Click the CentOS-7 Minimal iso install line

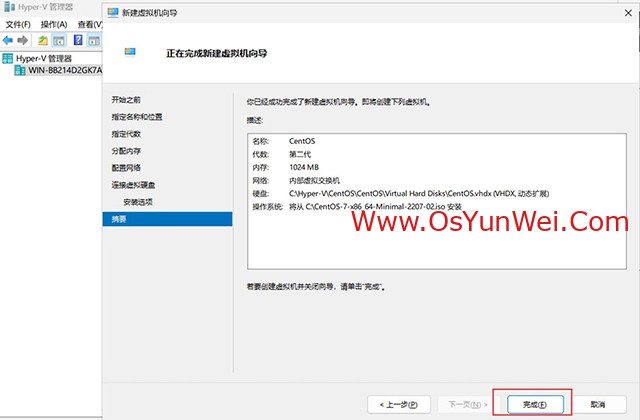(376, 207)
